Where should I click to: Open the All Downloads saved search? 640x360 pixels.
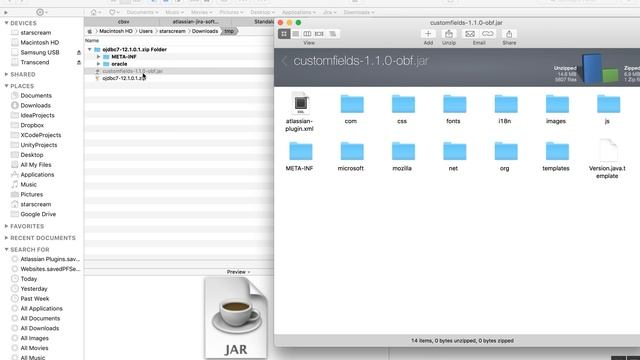pyautogui.click(x=40, y=328)
